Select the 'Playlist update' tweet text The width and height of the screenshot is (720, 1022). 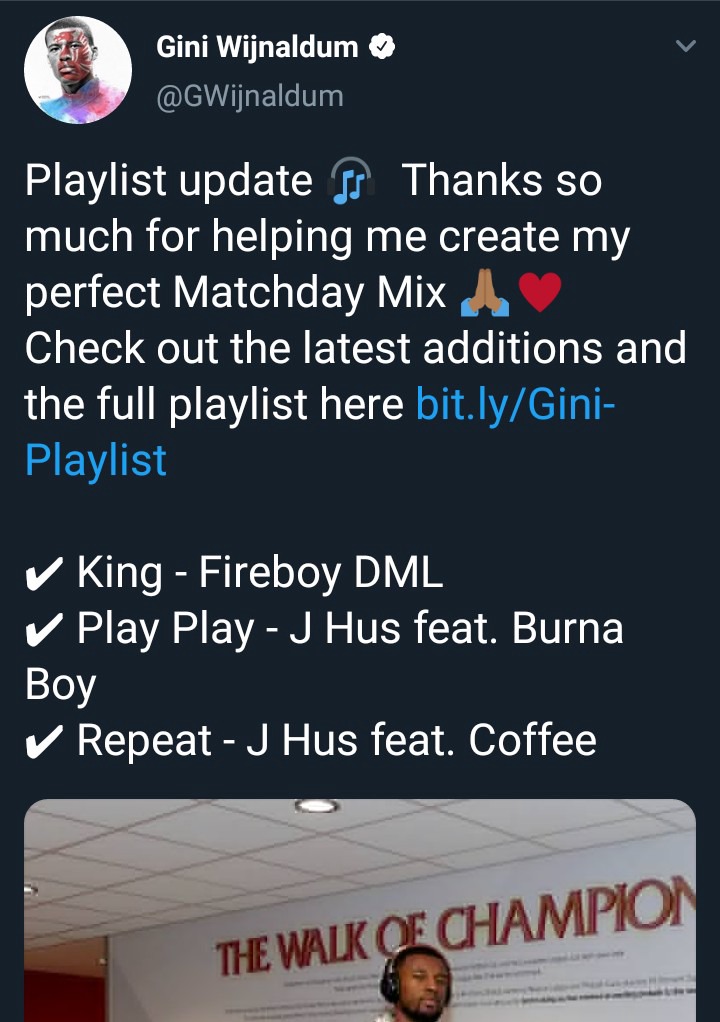point(169,181)
